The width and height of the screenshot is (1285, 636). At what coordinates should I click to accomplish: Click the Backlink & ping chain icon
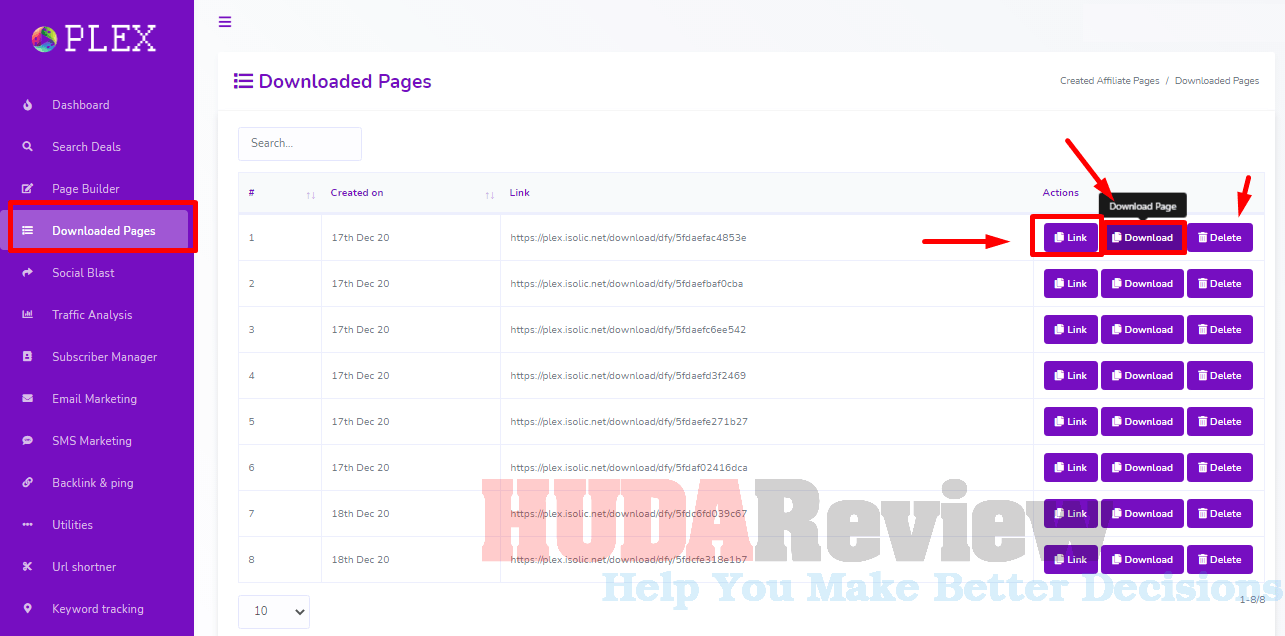coord(28,483)
